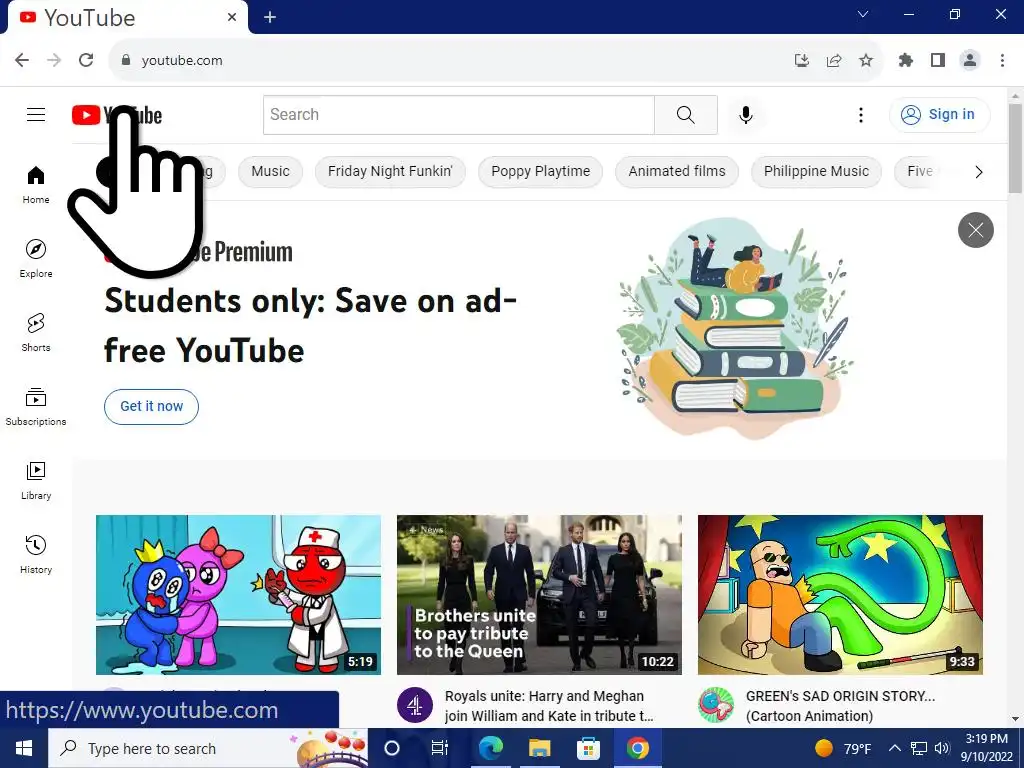
Task: Toggle the Chrome side panel
Action: (938, 61)
